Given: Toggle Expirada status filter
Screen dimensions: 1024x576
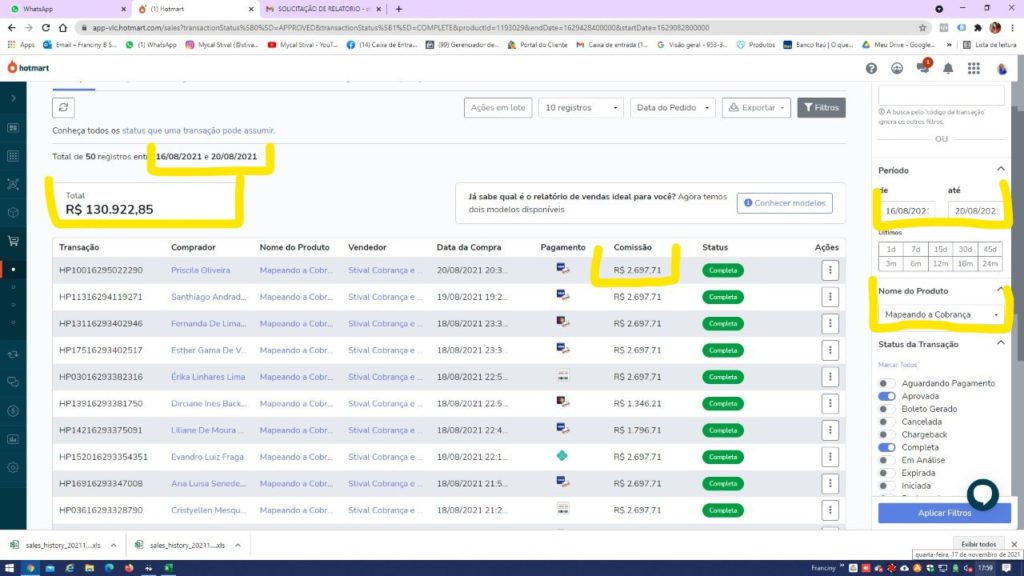Looking at the screenshot, I should click(x=886, y=473).
